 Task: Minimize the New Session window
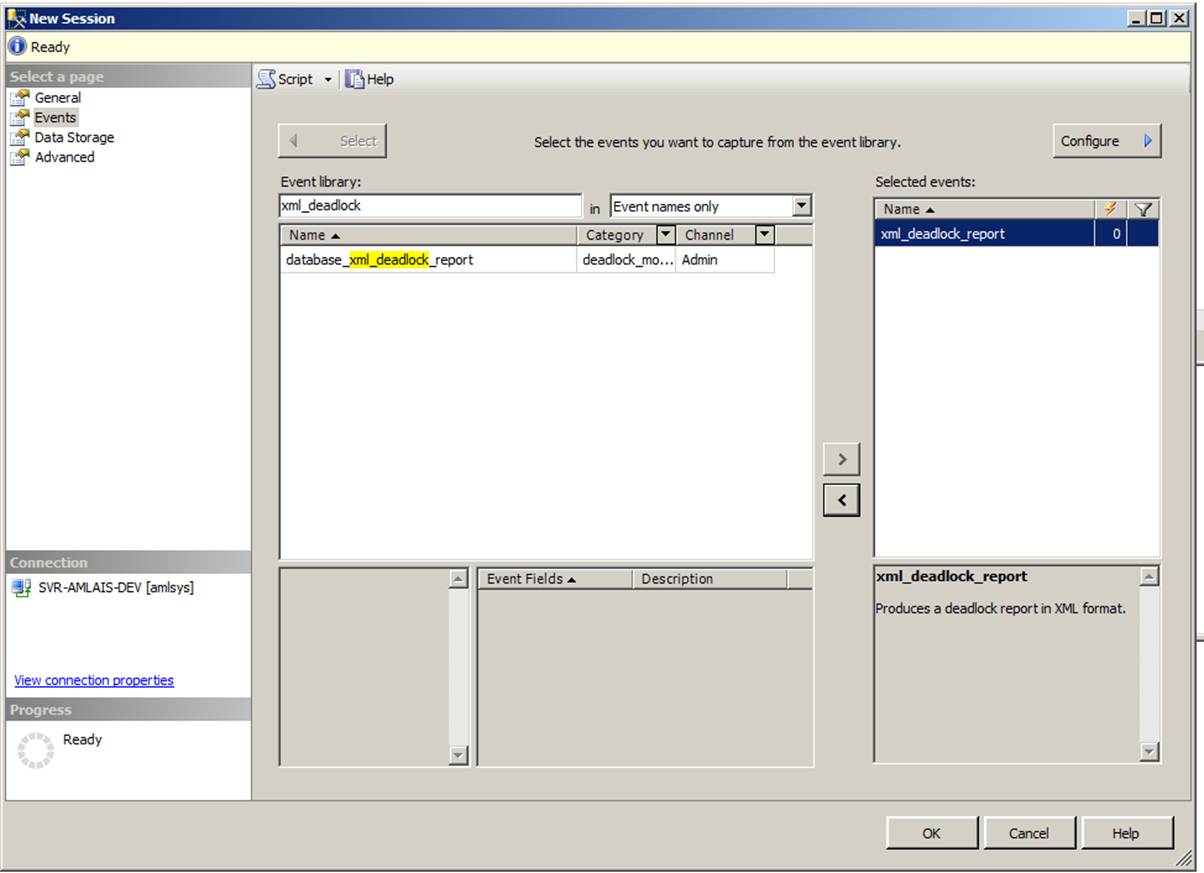tap(1136, 18)
